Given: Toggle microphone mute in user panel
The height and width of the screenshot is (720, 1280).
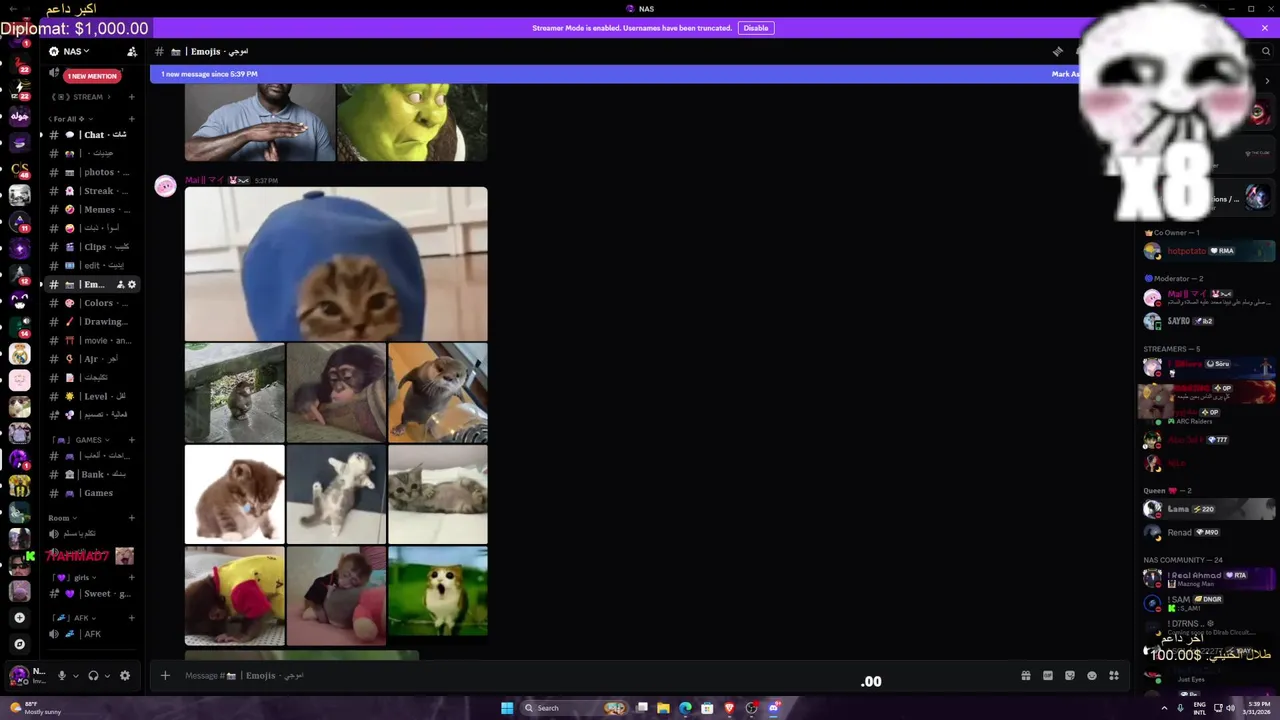Looking at the screenshot, I should (62, 675).
